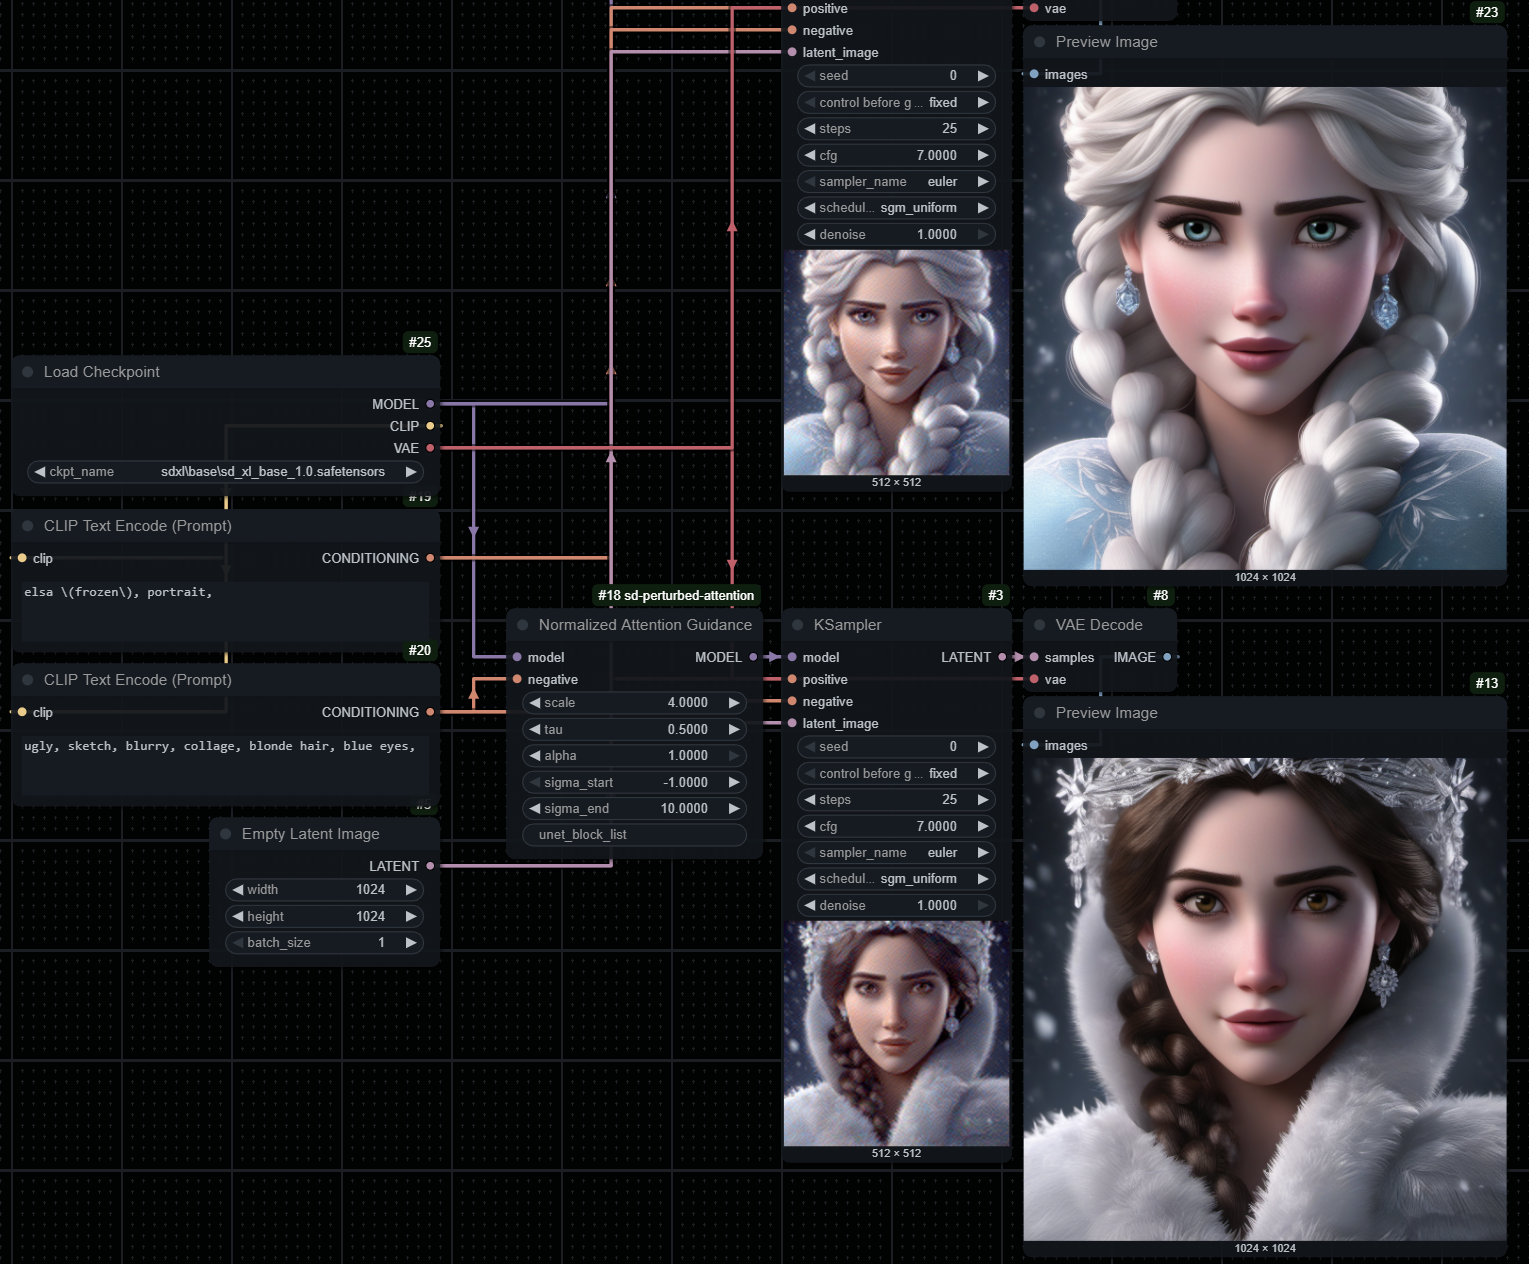
Task: Increase height arrow in Empty Latent Image
Action: tap(411, 916)
